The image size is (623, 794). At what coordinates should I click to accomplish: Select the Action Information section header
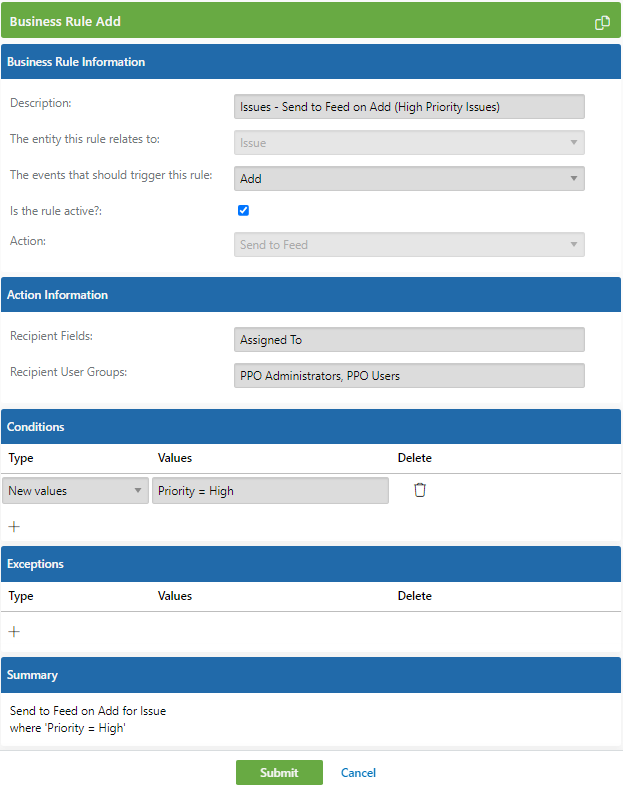tap(311, 294)
